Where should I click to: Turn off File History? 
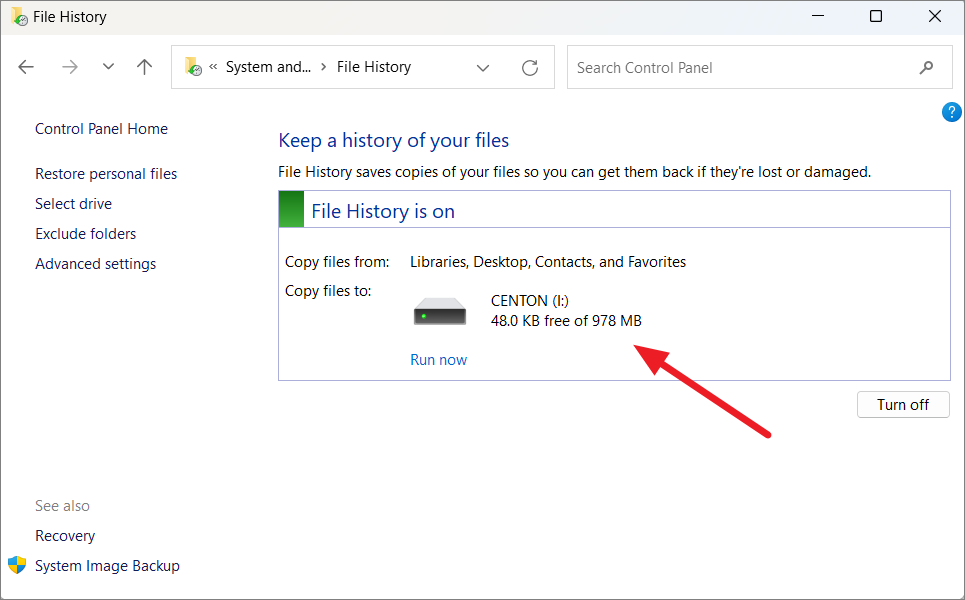(x=902, y=404)
